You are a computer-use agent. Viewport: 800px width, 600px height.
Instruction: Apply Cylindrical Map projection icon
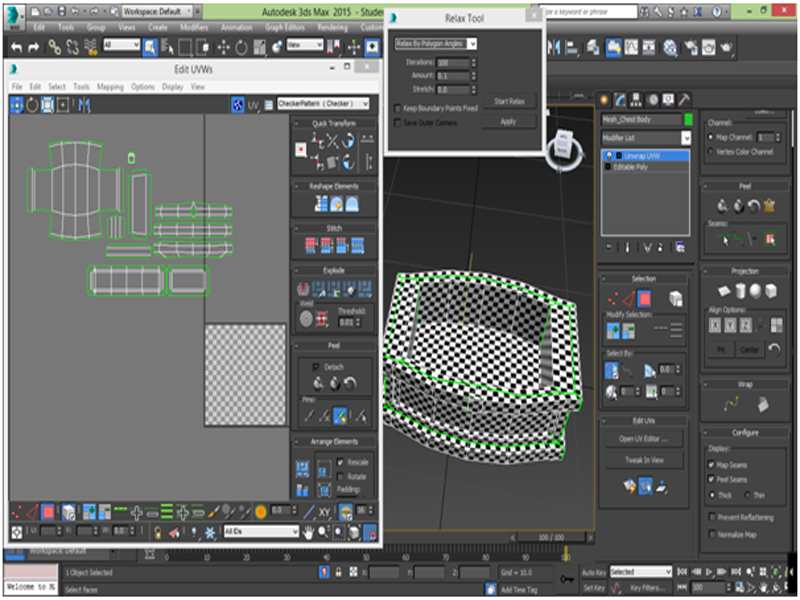(740, 291)
